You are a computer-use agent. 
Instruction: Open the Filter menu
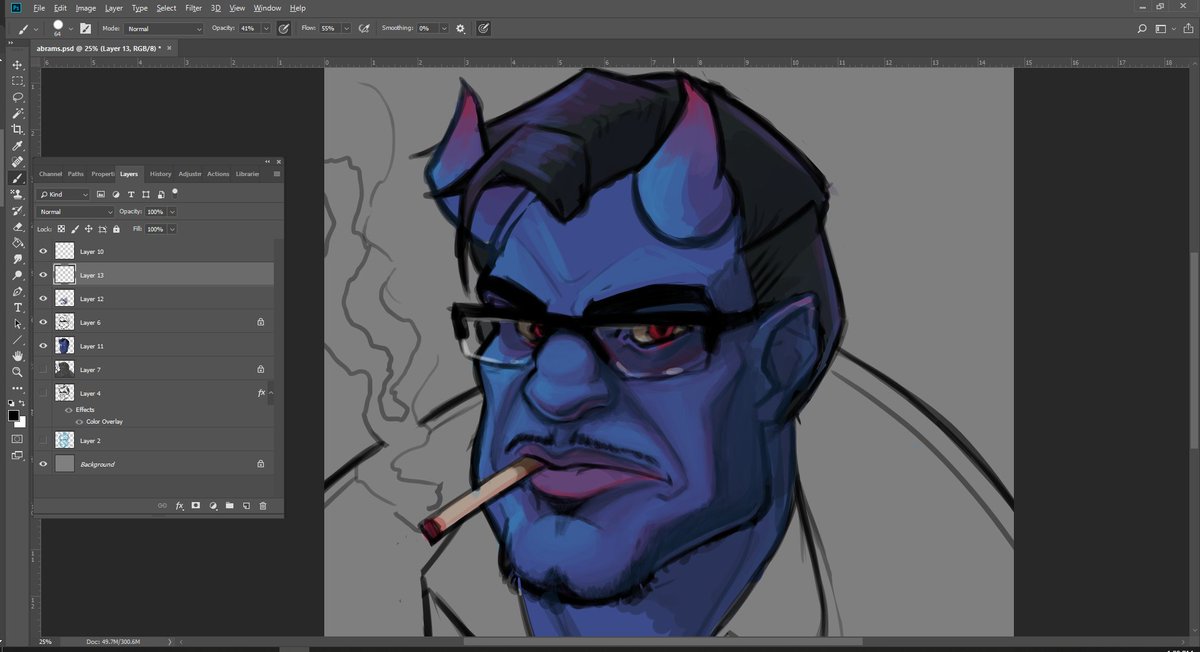pos(193,8)
